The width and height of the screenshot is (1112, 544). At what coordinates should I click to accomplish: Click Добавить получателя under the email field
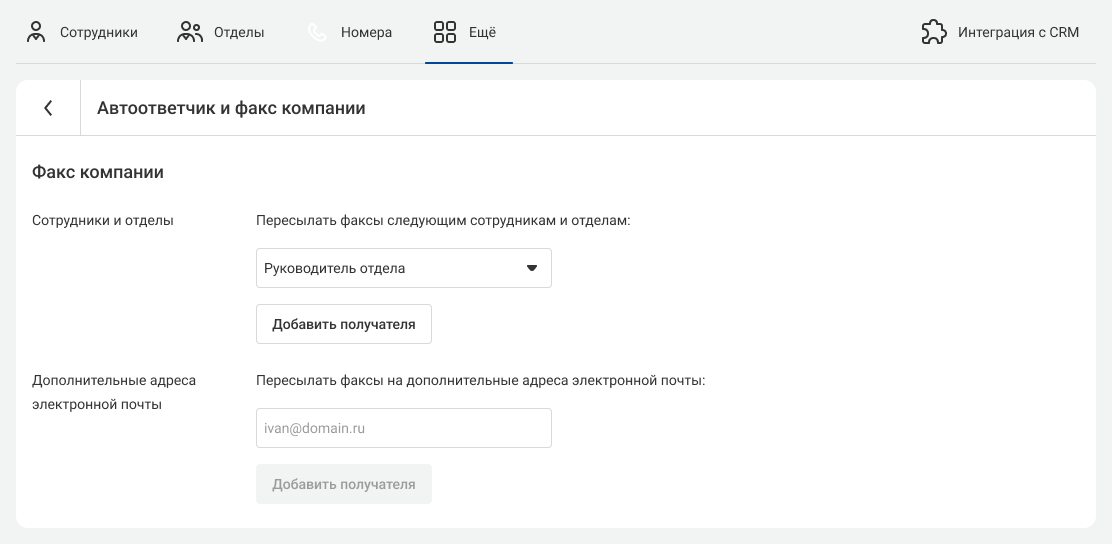point(344,484)
